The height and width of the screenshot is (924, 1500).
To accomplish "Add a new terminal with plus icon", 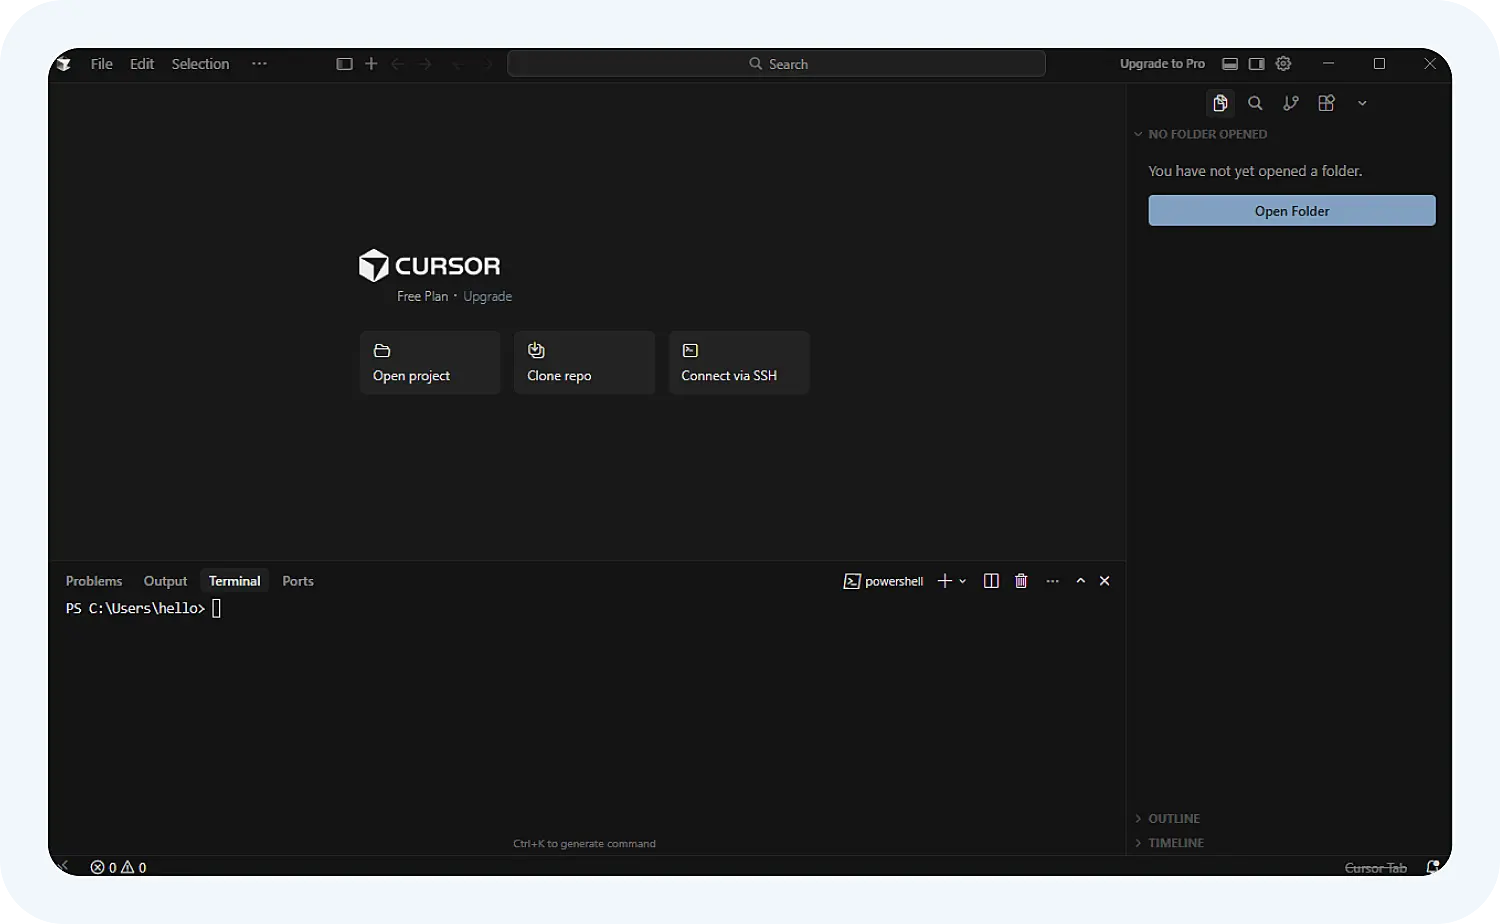I will pyautogui.click(x=944, y=581).
